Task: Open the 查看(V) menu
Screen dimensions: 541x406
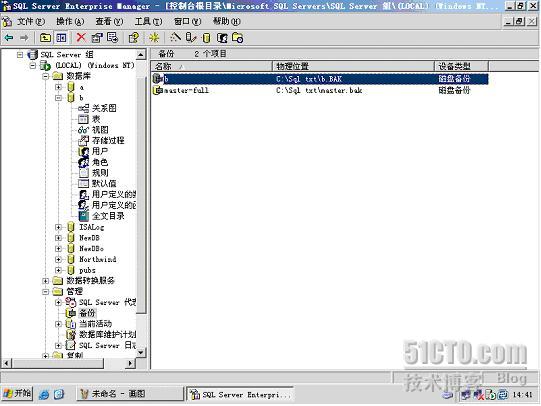Action: point(109,21)
